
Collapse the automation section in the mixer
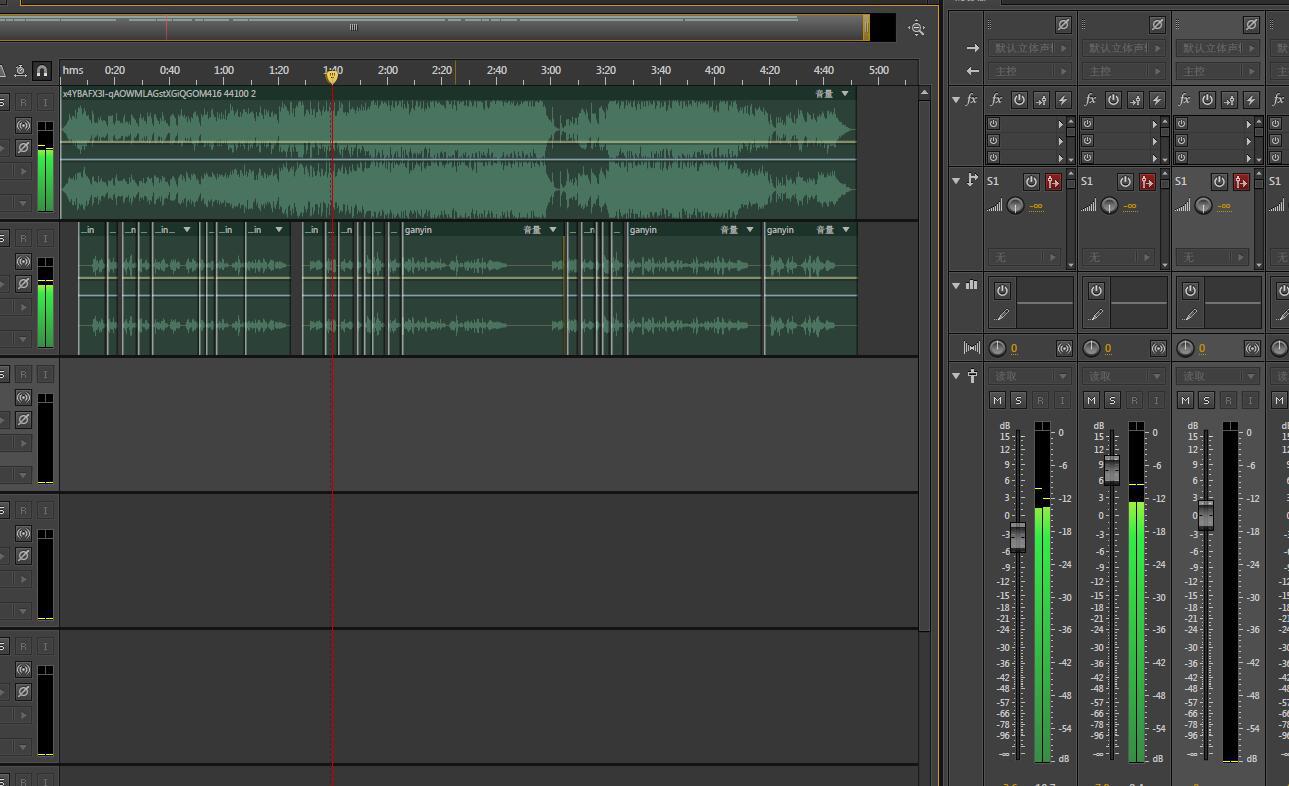click(x=956, y=376)
